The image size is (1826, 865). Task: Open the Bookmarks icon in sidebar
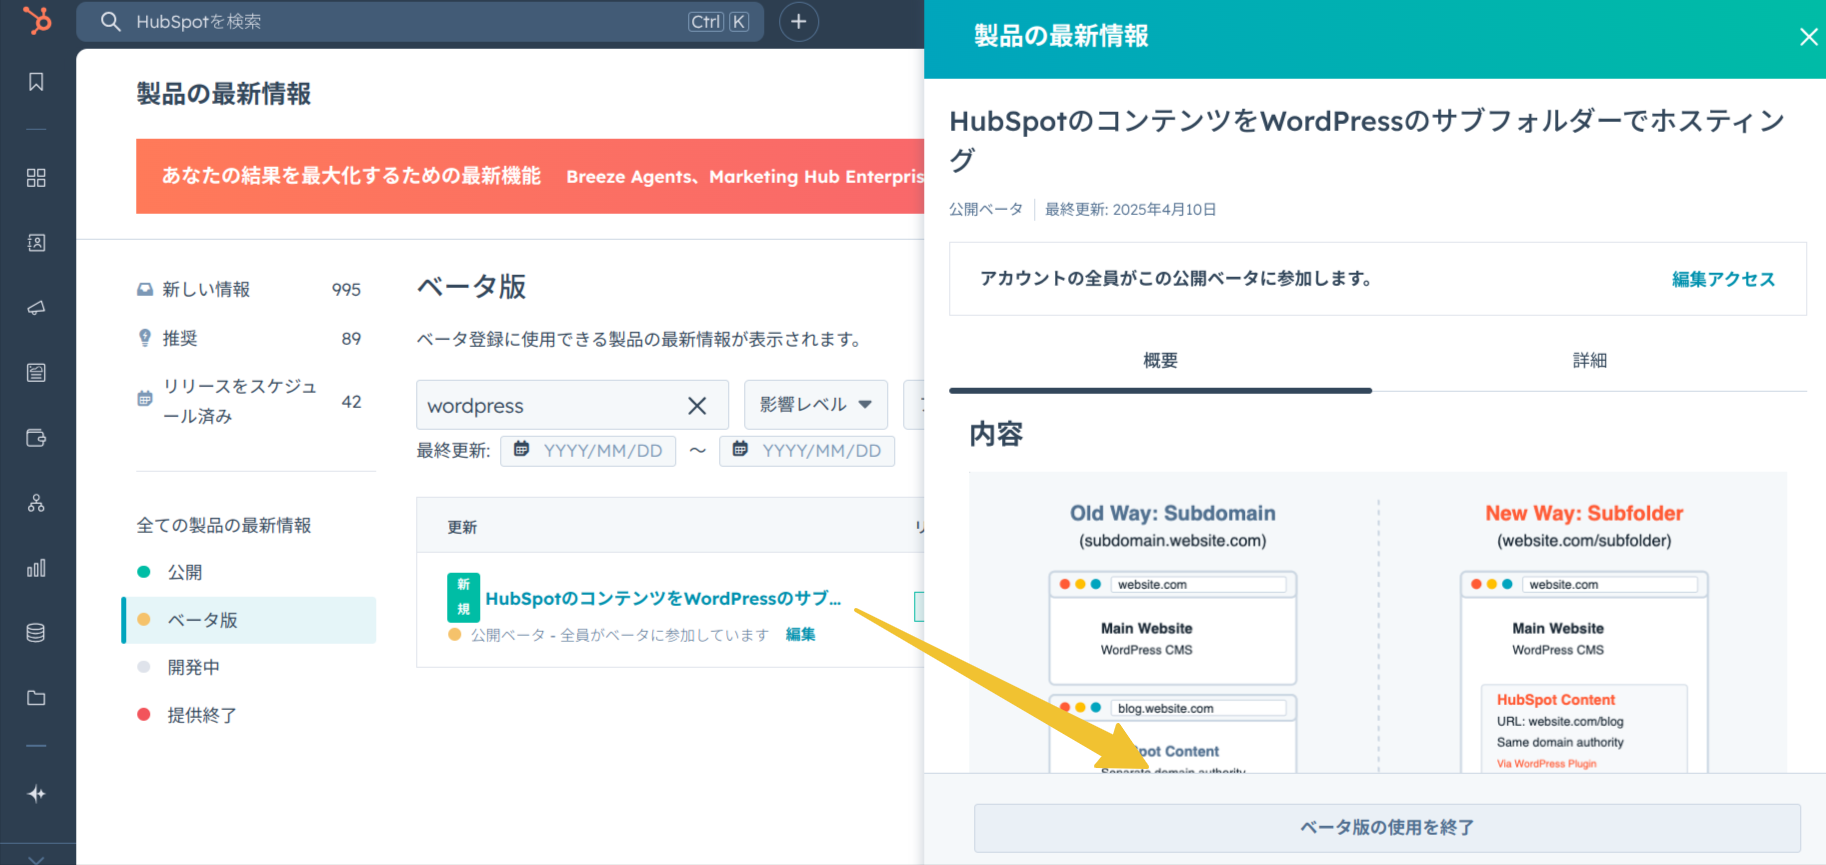tap(36, 82)
